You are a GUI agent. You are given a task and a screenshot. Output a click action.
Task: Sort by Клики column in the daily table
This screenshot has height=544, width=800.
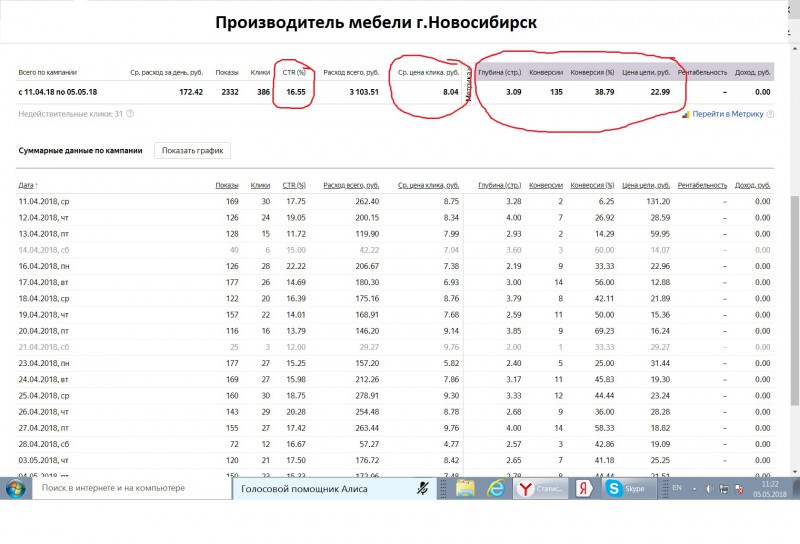click(x=260, y=185)
